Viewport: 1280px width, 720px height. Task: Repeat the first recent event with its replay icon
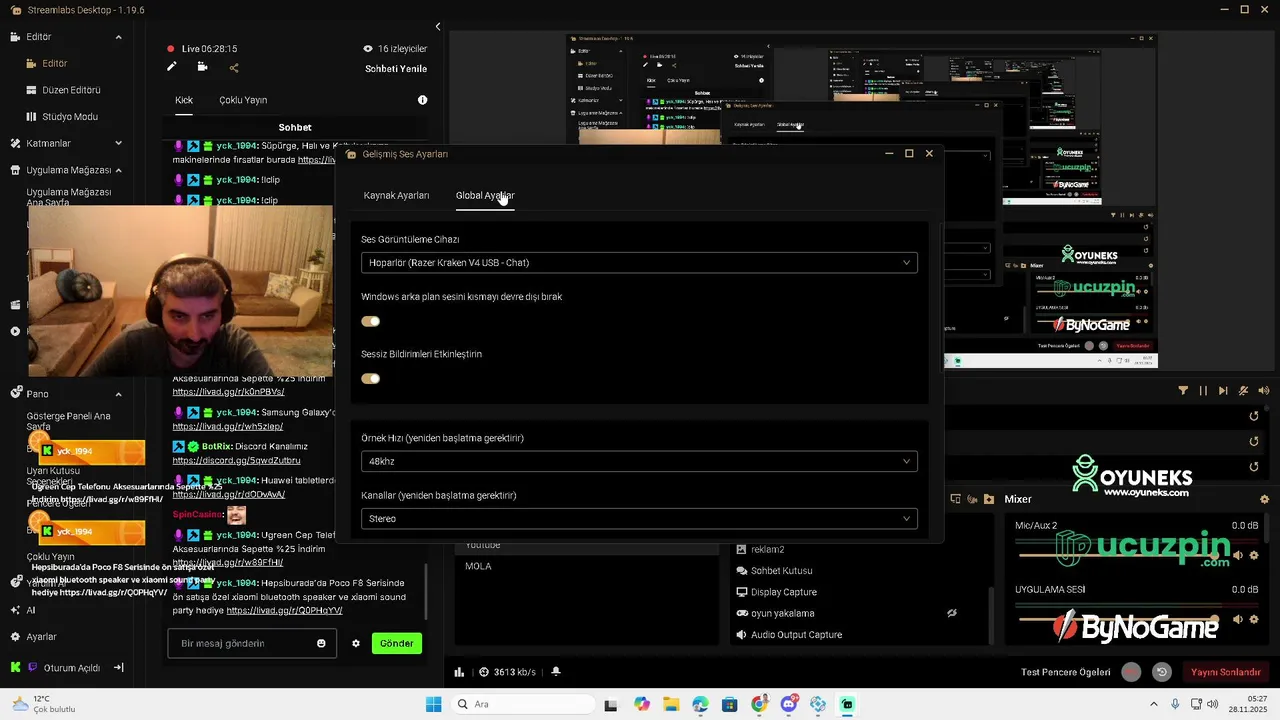point(1254,416)
